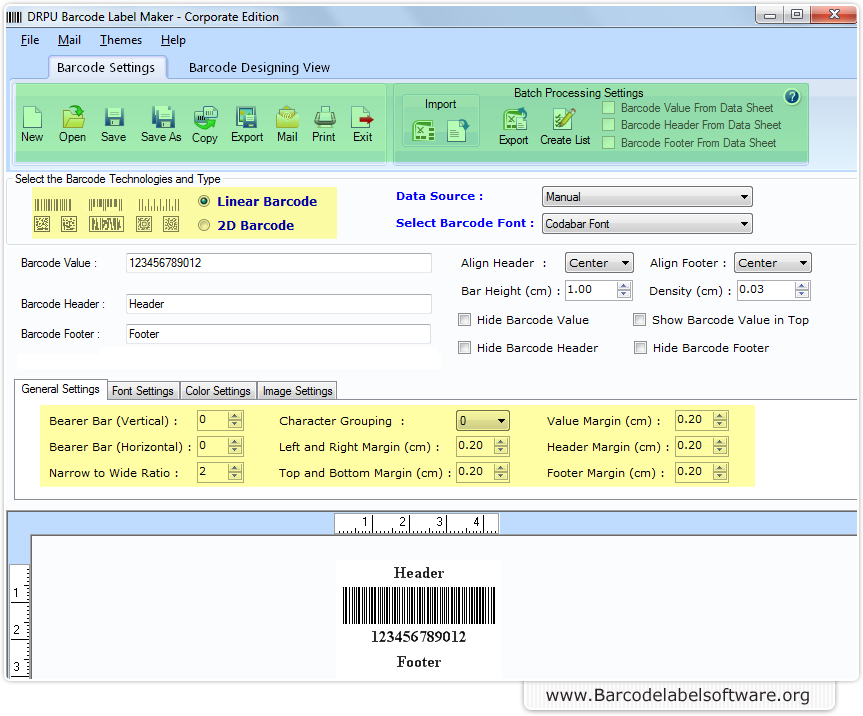This screenshot has height=716, width=863.
Task: Open the Help menu
Action: (x=173, y=40)
